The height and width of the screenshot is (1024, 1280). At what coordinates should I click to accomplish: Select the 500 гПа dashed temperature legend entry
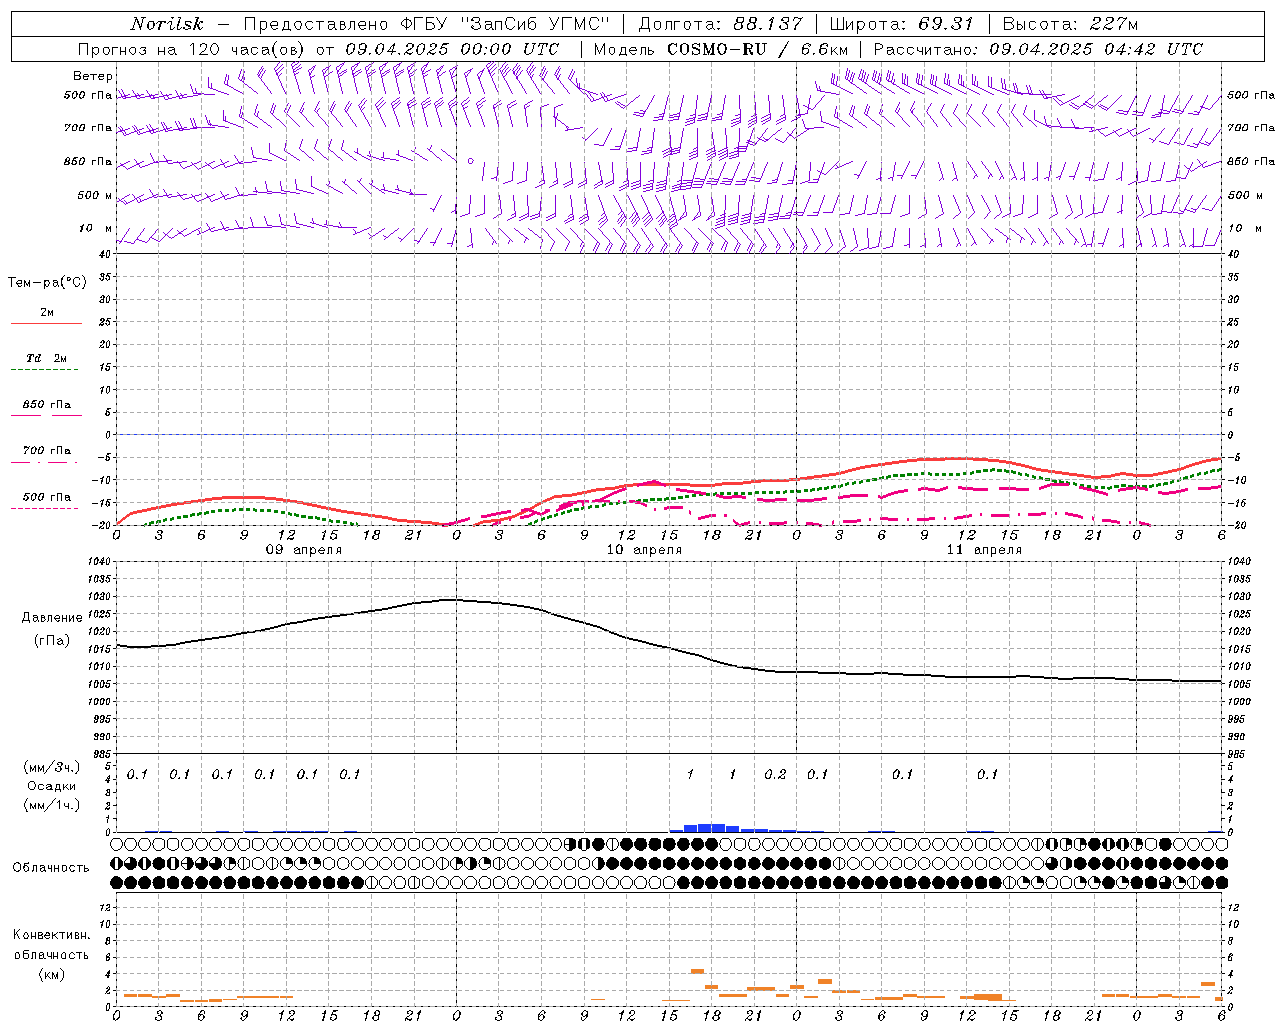46,500
